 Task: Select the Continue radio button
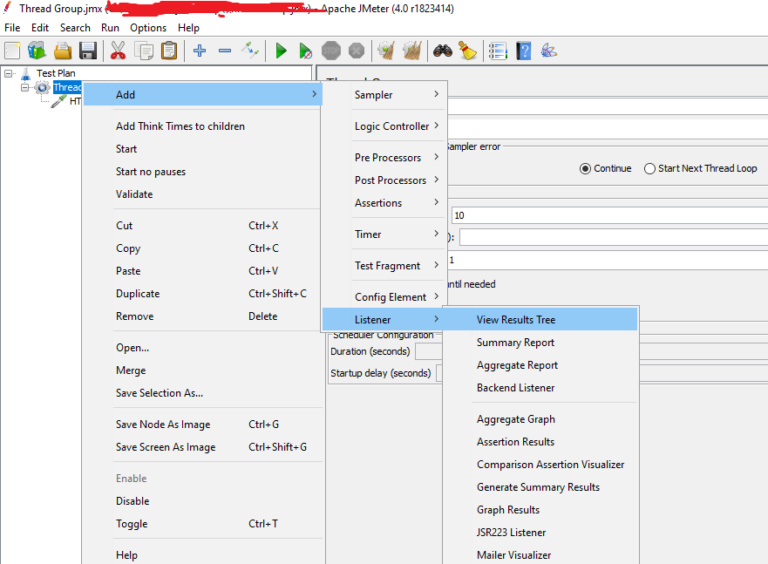[x=585, y=168]
